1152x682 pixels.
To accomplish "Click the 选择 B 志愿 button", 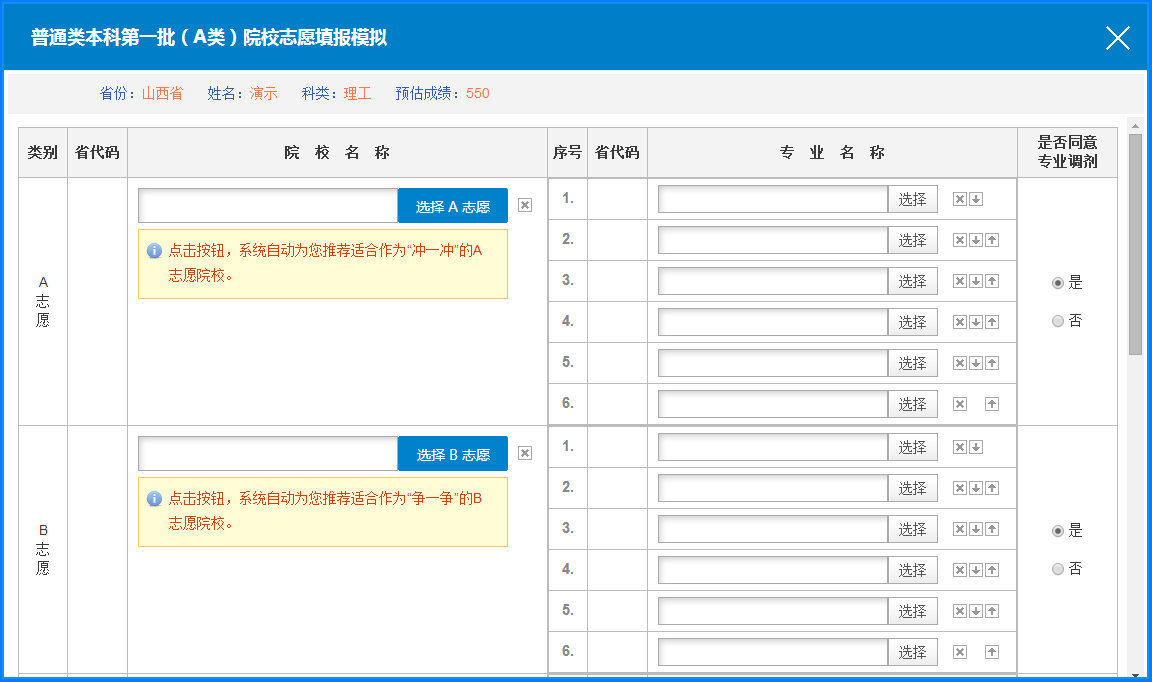I will coord(452,454).
